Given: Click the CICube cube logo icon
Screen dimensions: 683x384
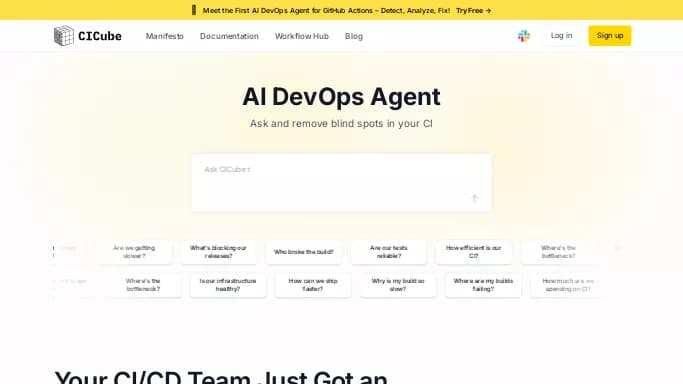Looking at the screenshot, I should 64,36.
